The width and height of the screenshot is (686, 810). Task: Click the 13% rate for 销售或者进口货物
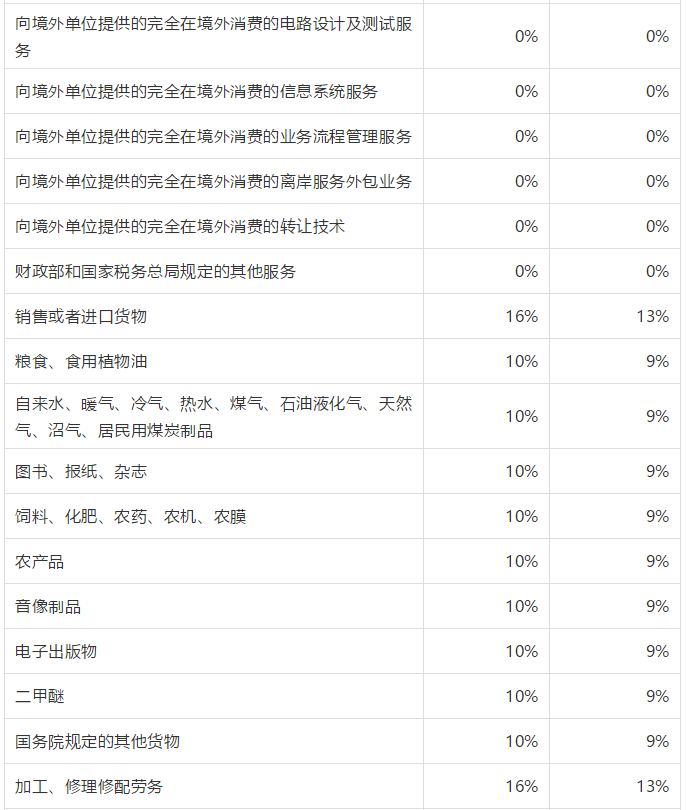click(652, 316)
